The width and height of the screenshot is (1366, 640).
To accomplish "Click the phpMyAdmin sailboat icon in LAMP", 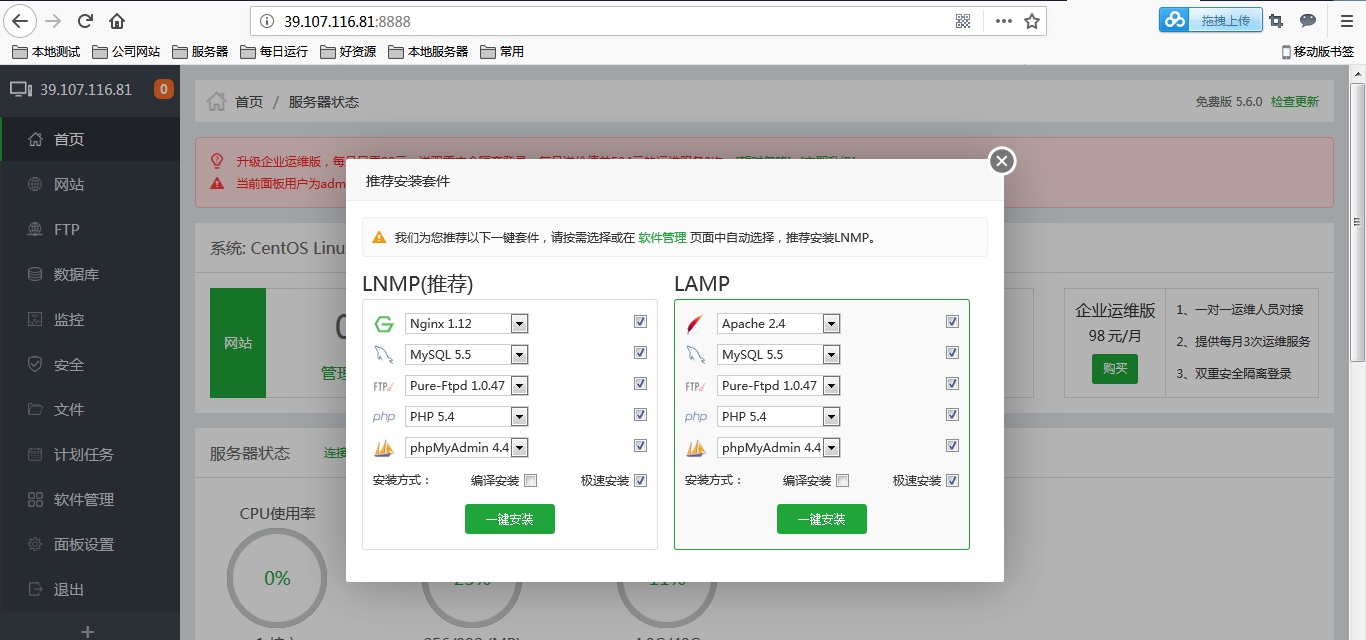I will [x=696, y=447].
